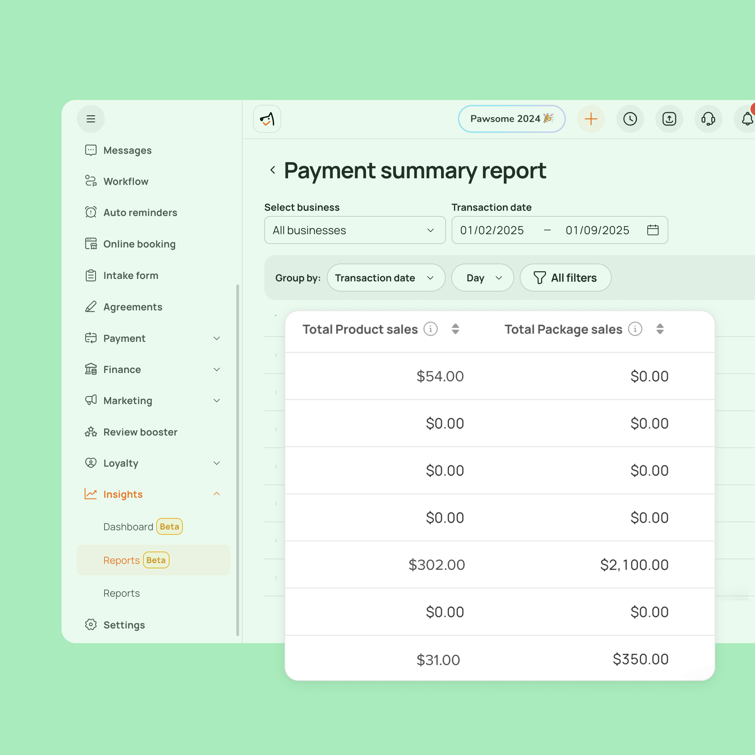Click the Payment summary report title
The height and width of the screenshot is (755, 755).
pos(415,171)
